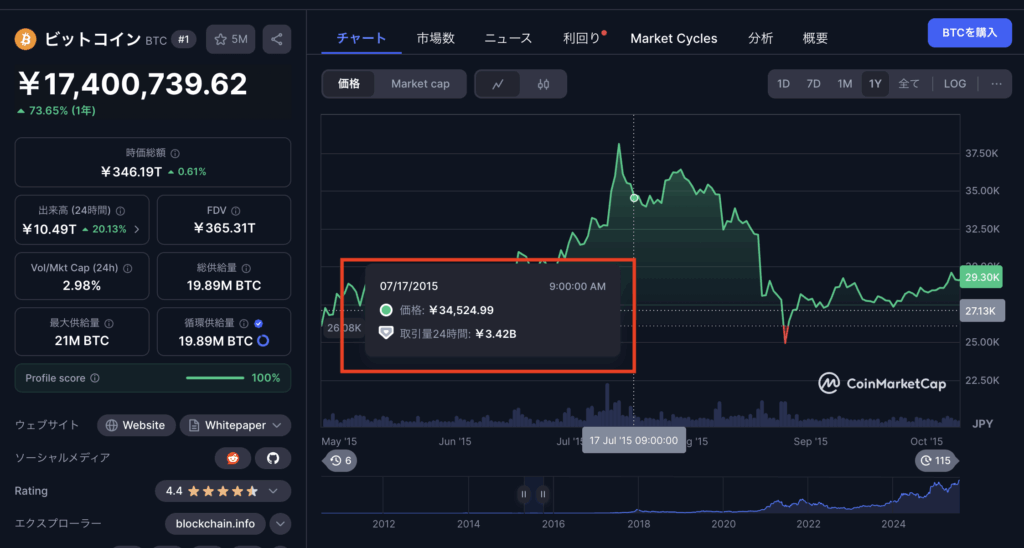The width and height of the screenshot is (1024, 548).
Task: Expand more explorers chevron beside blockchain.info
Action: (x=280, y=524)
